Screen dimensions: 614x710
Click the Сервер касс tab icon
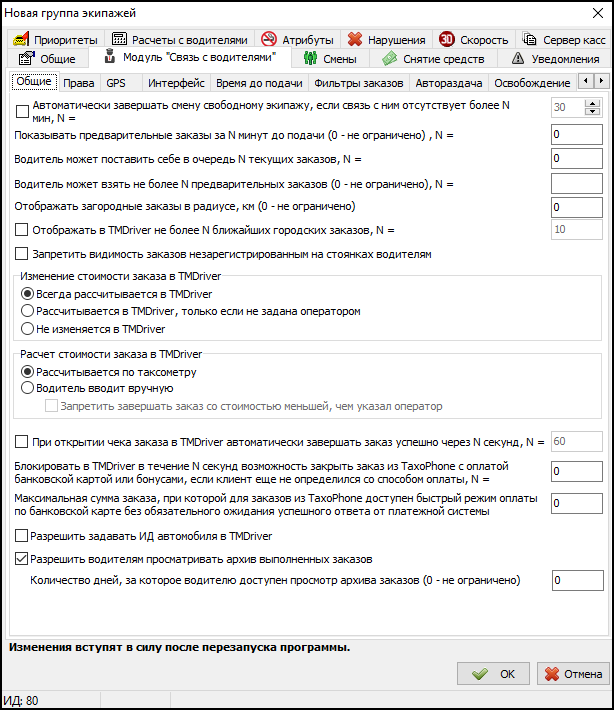(x=529, y=39)
